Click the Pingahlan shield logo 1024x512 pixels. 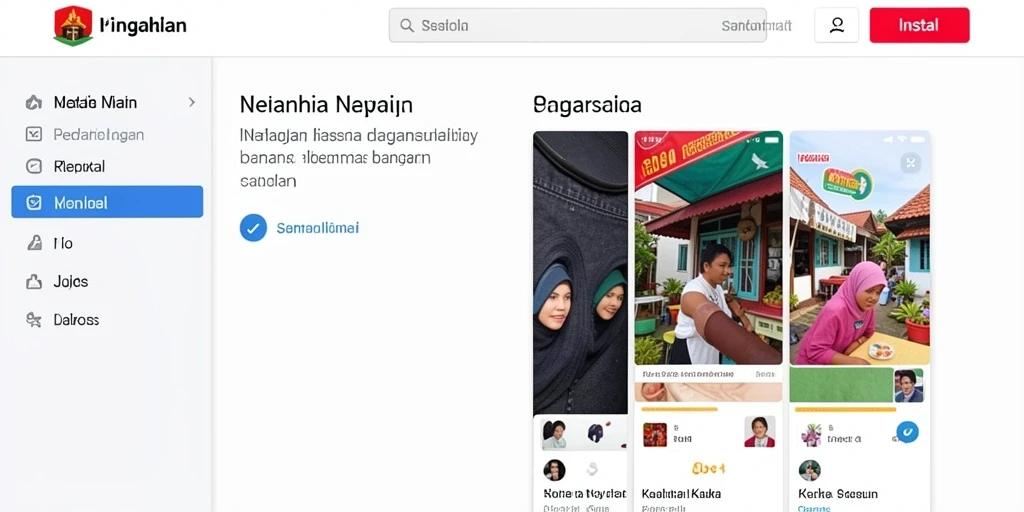[x=72, y=26]
